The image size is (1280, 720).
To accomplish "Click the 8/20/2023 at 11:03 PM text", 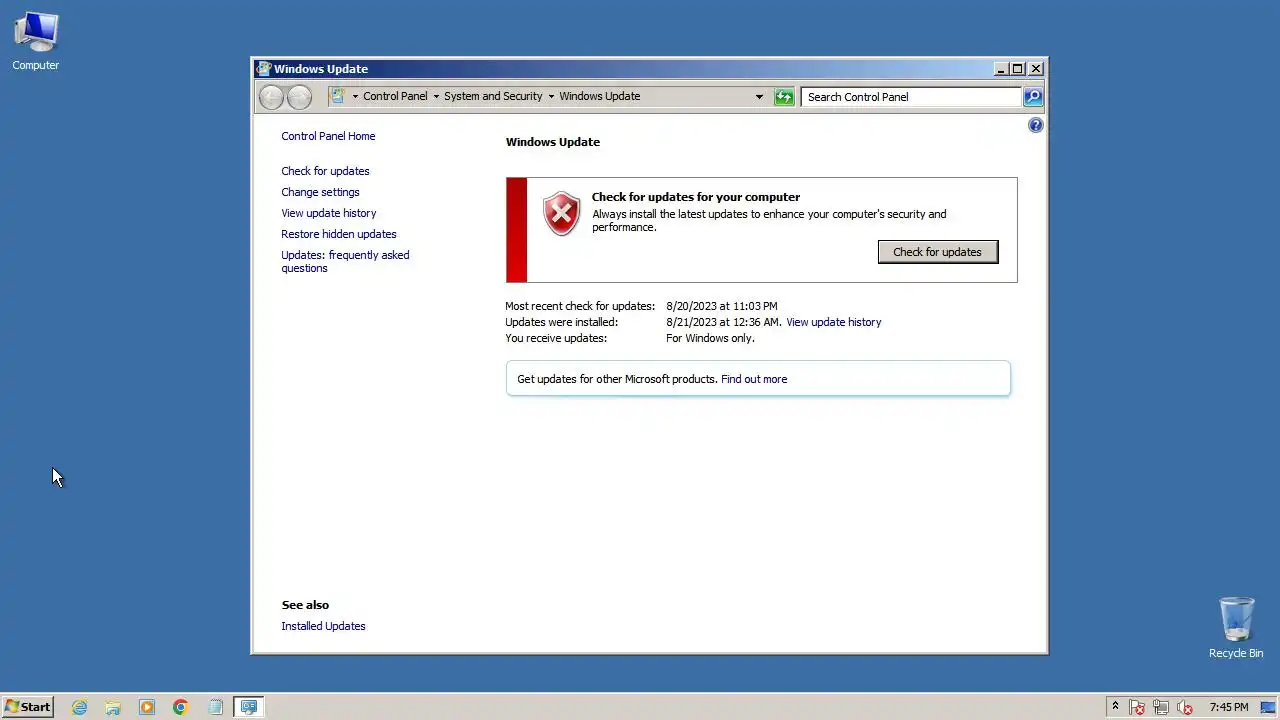I will 721,306.
